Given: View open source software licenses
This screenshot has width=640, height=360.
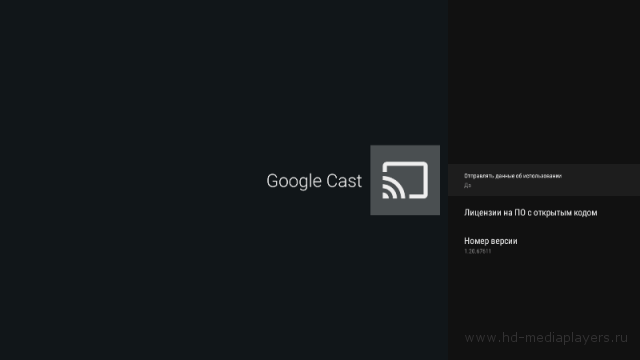Looking at the screenshot, I should 544,213.
